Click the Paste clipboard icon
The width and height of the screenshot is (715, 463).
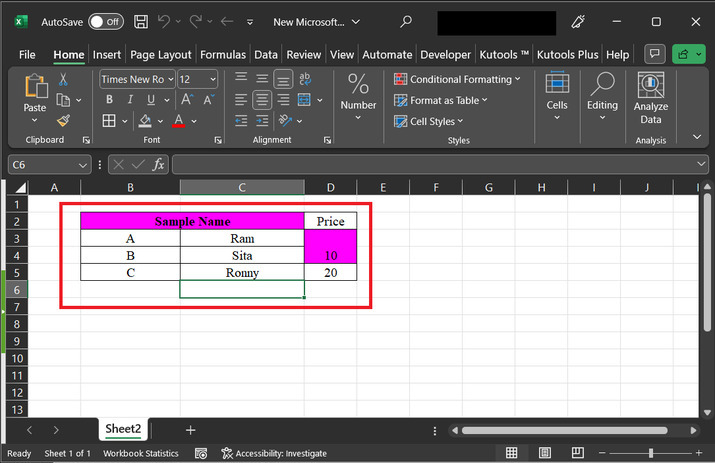click(x=36, y=86)
